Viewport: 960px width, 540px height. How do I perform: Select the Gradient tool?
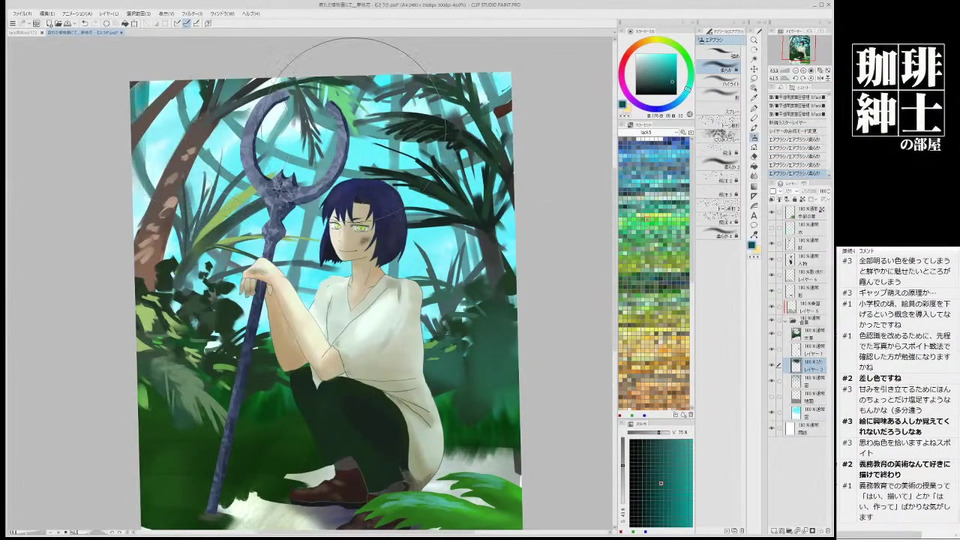(x=754, y=186)
